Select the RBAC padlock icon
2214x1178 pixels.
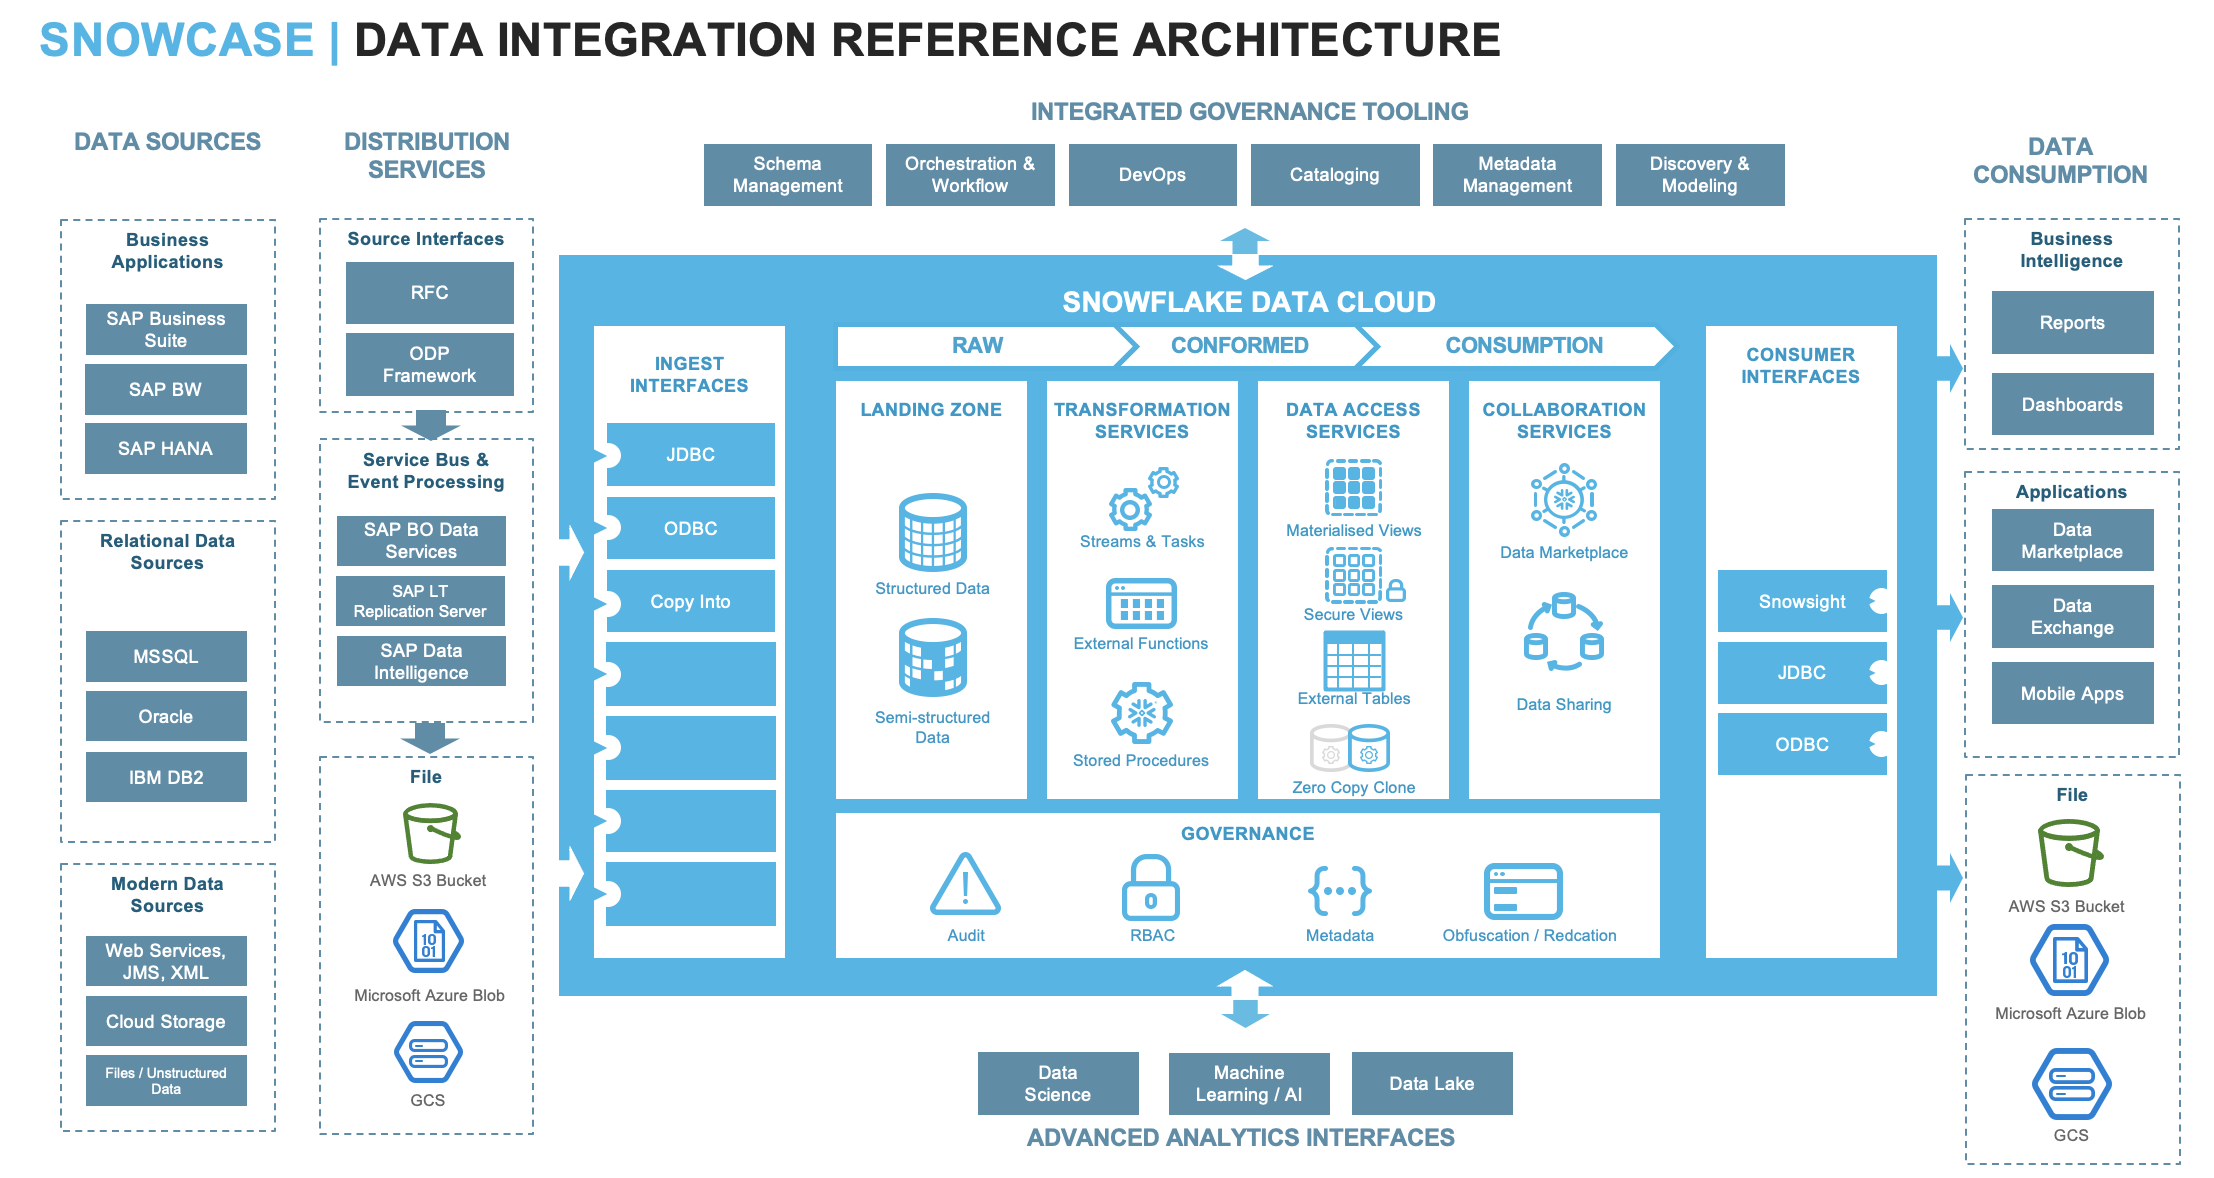[1150, 888]
